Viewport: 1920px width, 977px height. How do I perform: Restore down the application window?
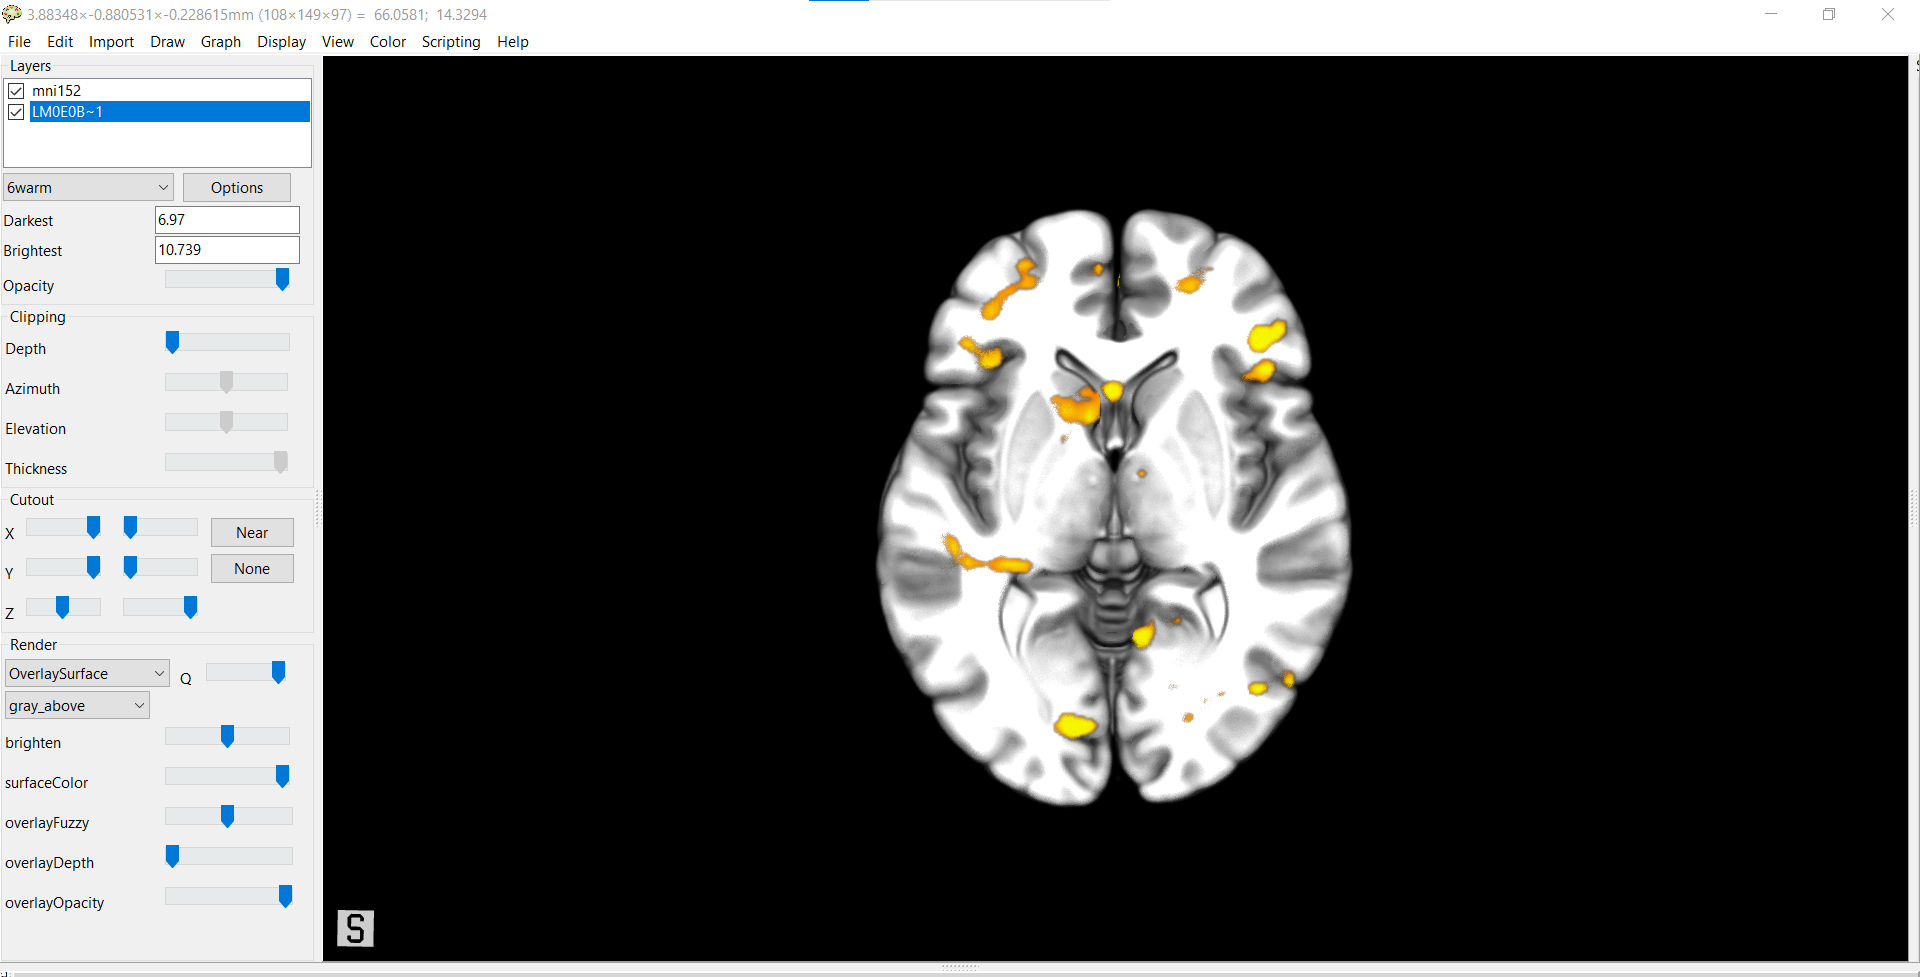coord(1828,14)
